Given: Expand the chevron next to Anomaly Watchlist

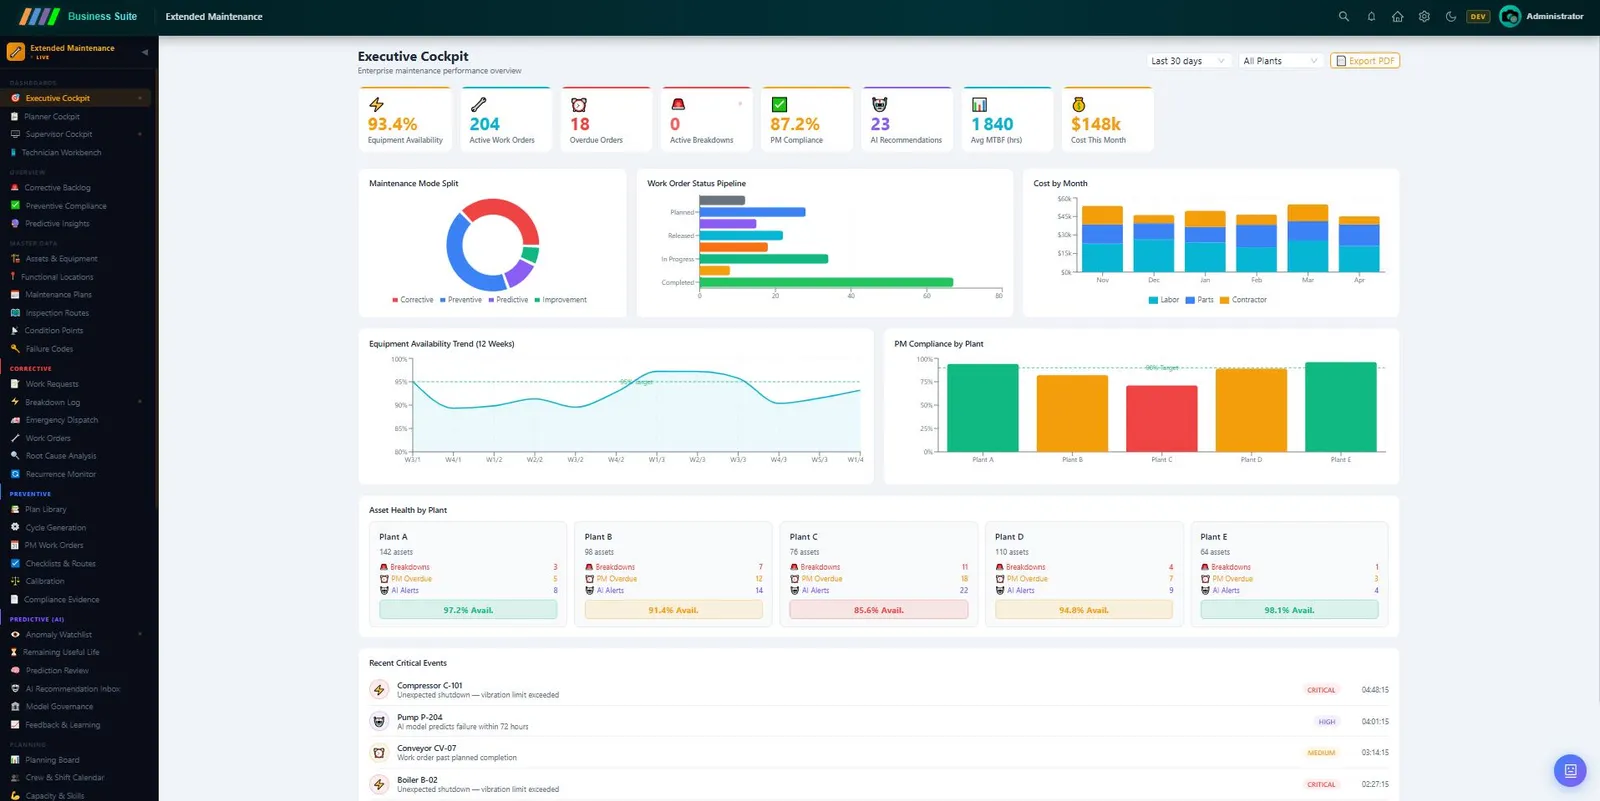Looking at the screenshot, I should click(140, 634).
